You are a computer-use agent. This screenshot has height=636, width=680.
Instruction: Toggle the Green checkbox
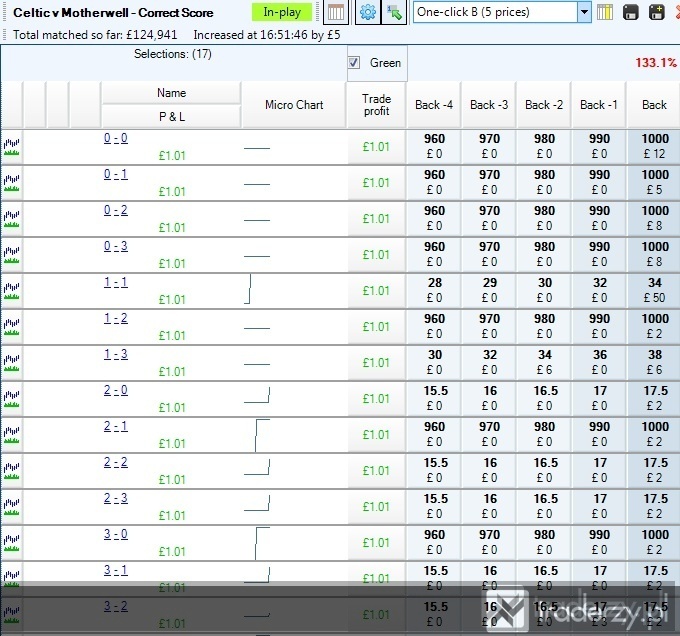coord(354,63)
